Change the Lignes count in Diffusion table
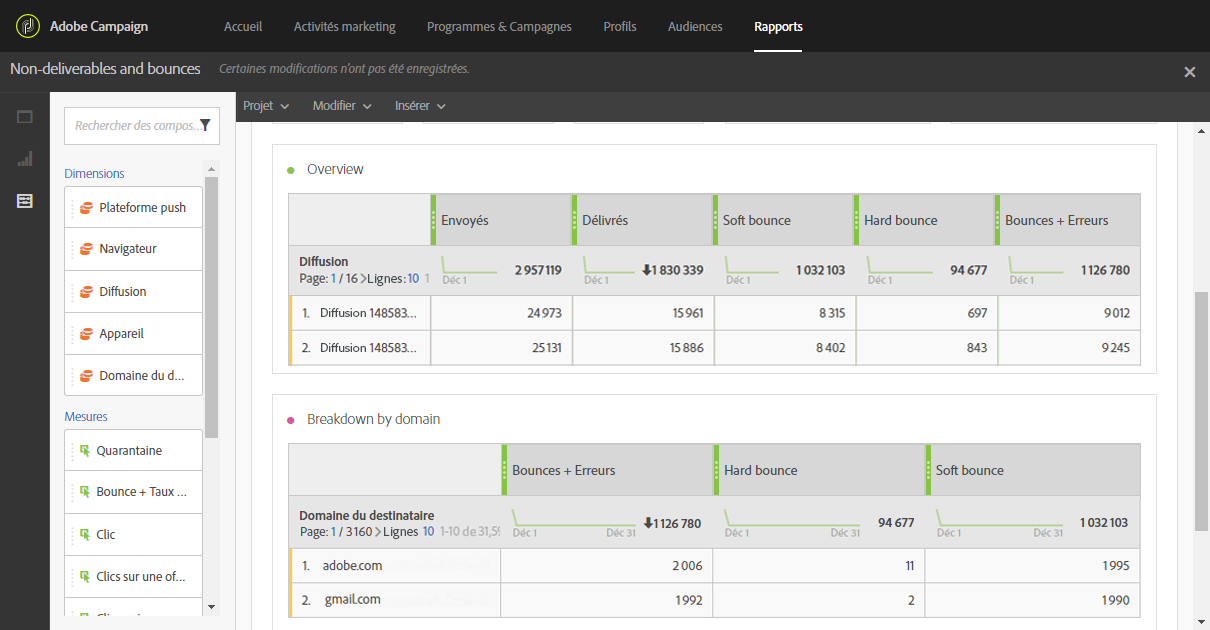Screen dimensions: 1210x630 tap(413, 279)
